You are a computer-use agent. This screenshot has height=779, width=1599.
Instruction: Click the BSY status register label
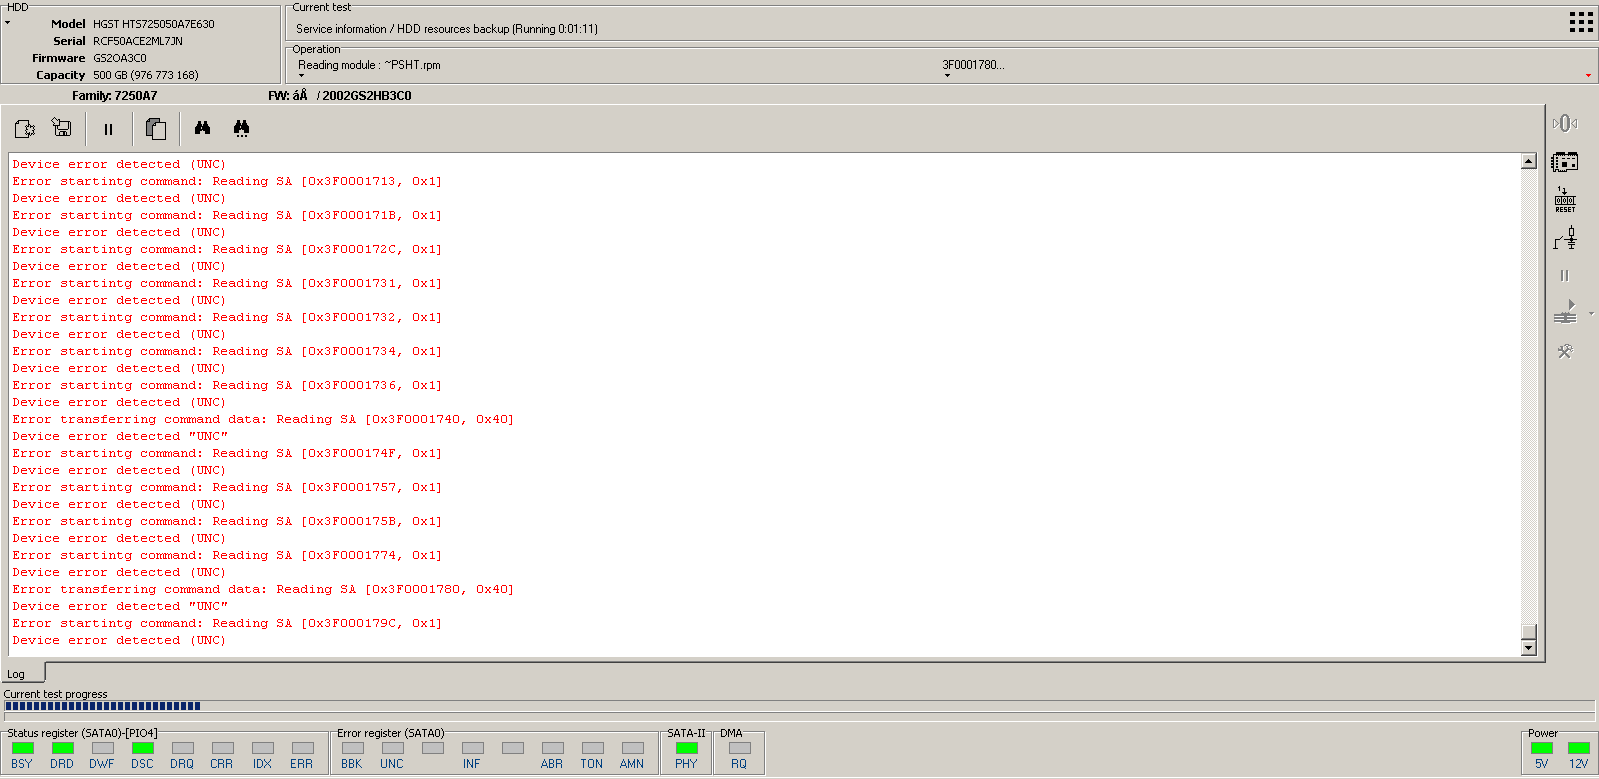(22, 764)
